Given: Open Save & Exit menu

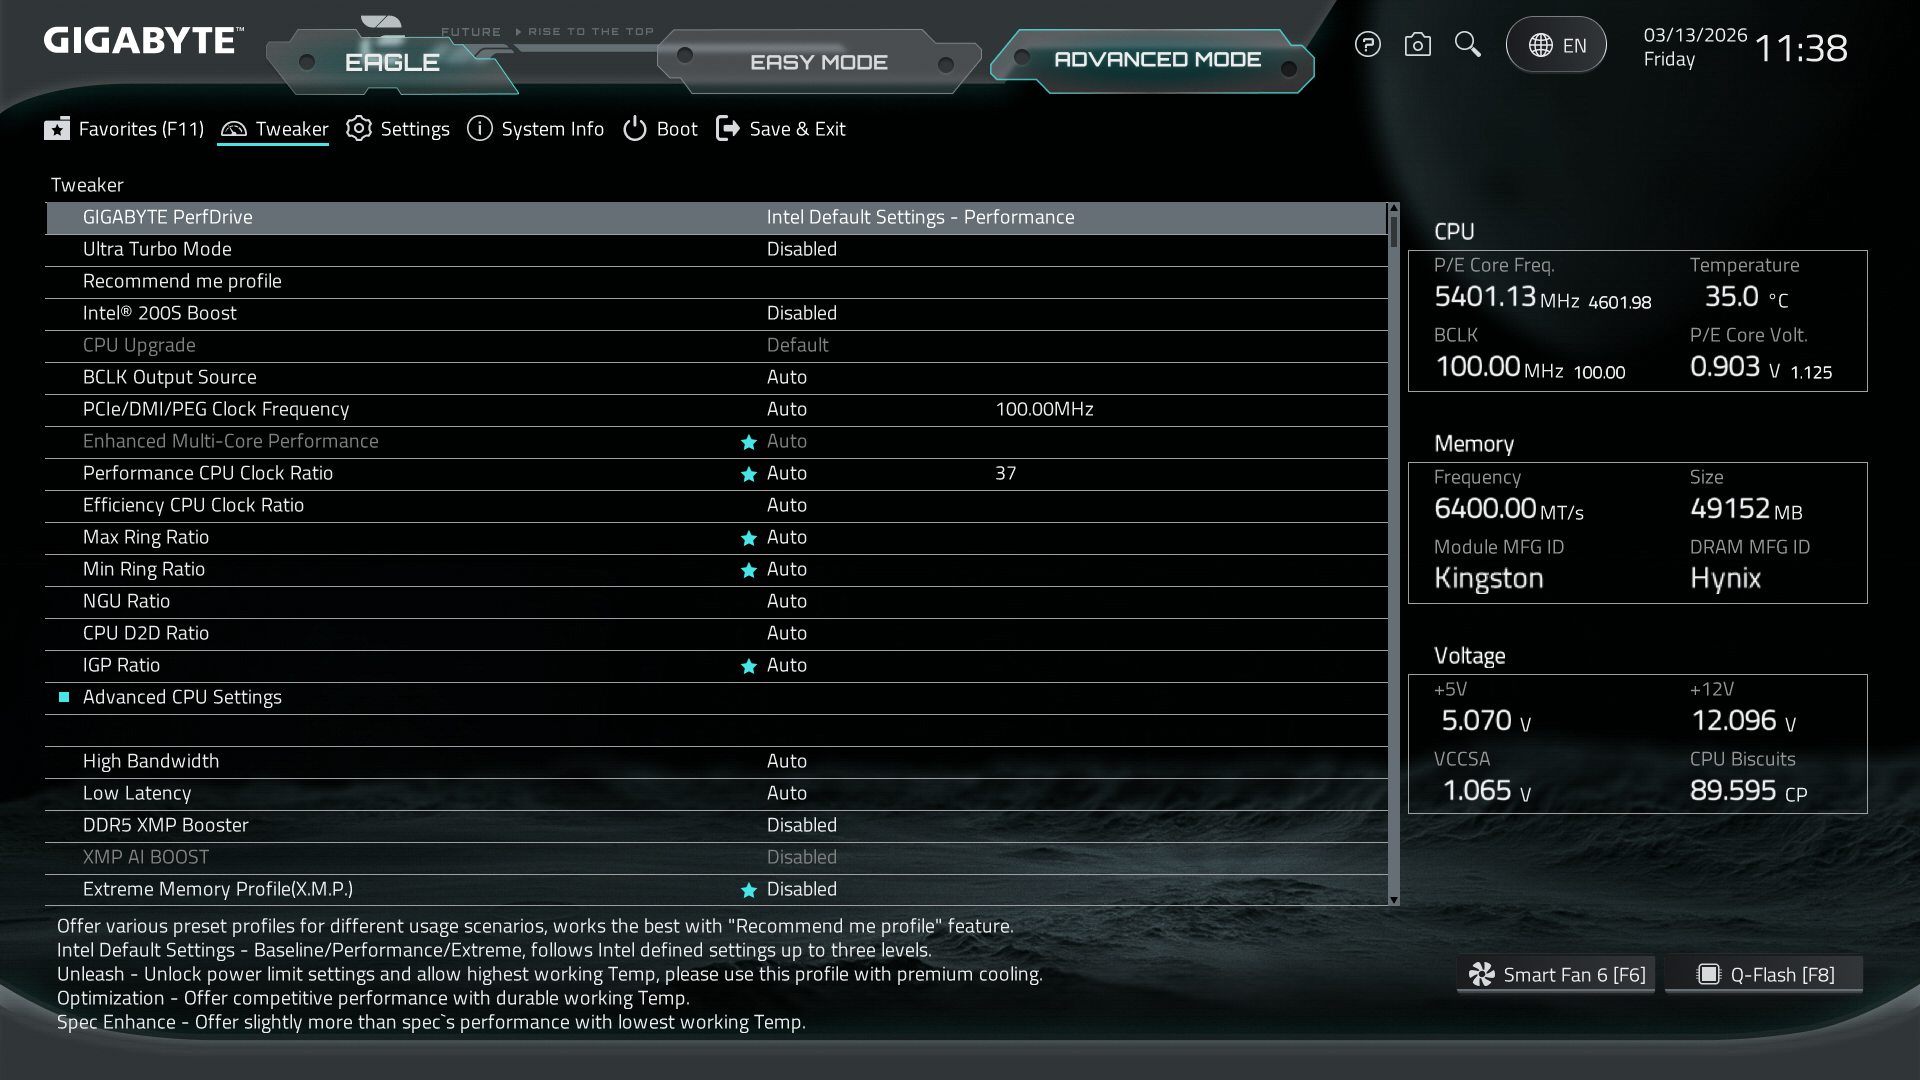Looking at the screenshot, I should coord(781,129).
